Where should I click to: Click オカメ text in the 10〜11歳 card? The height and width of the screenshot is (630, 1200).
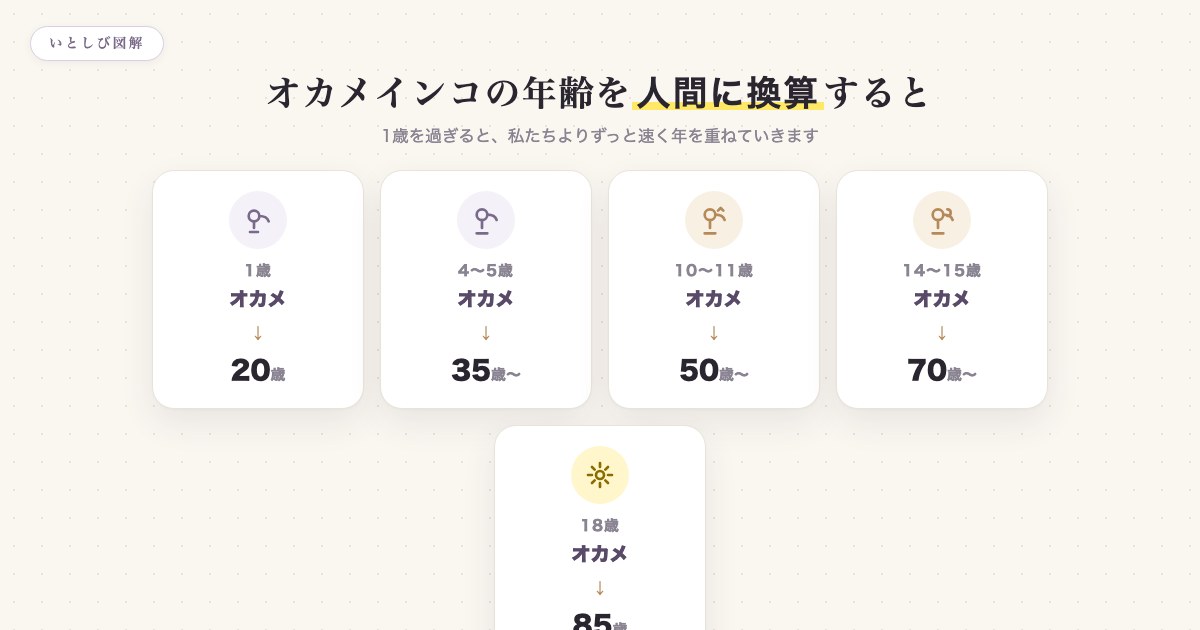714,298
